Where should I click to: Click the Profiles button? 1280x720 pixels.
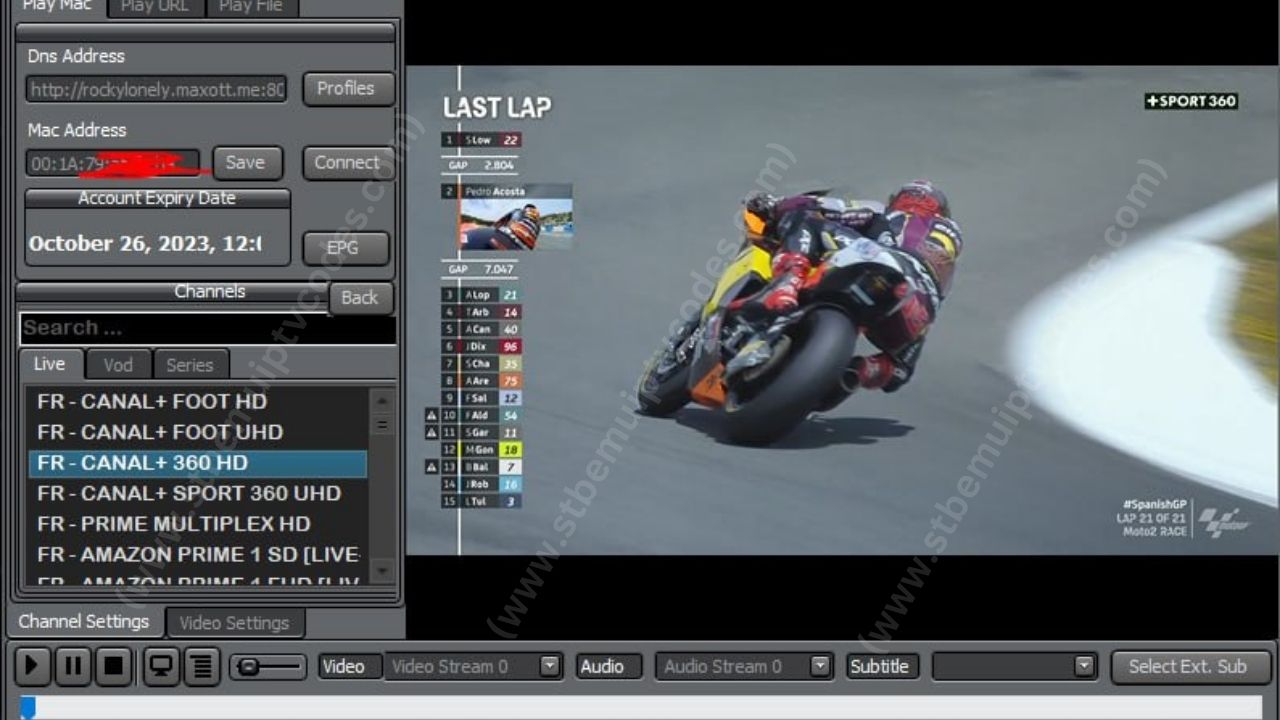pos(346,88)
